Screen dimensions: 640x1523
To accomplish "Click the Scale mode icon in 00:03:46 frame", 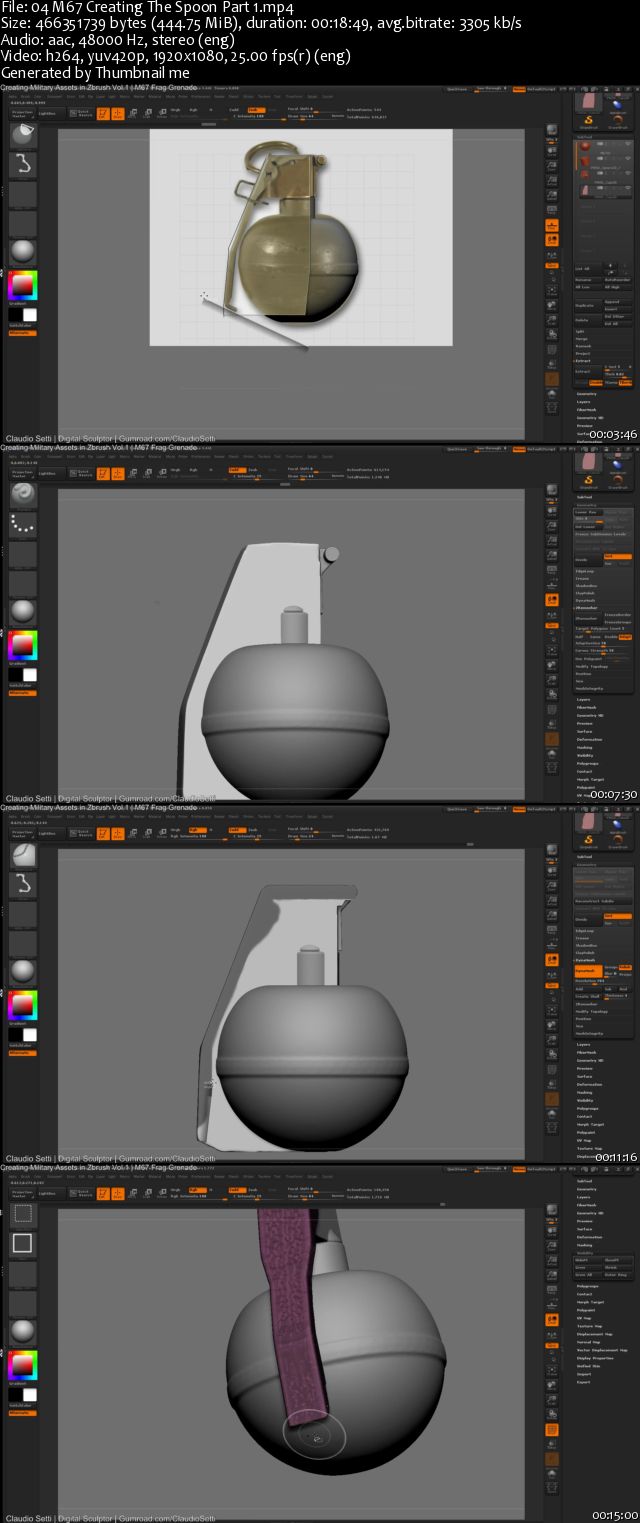I will coord(148,114).
